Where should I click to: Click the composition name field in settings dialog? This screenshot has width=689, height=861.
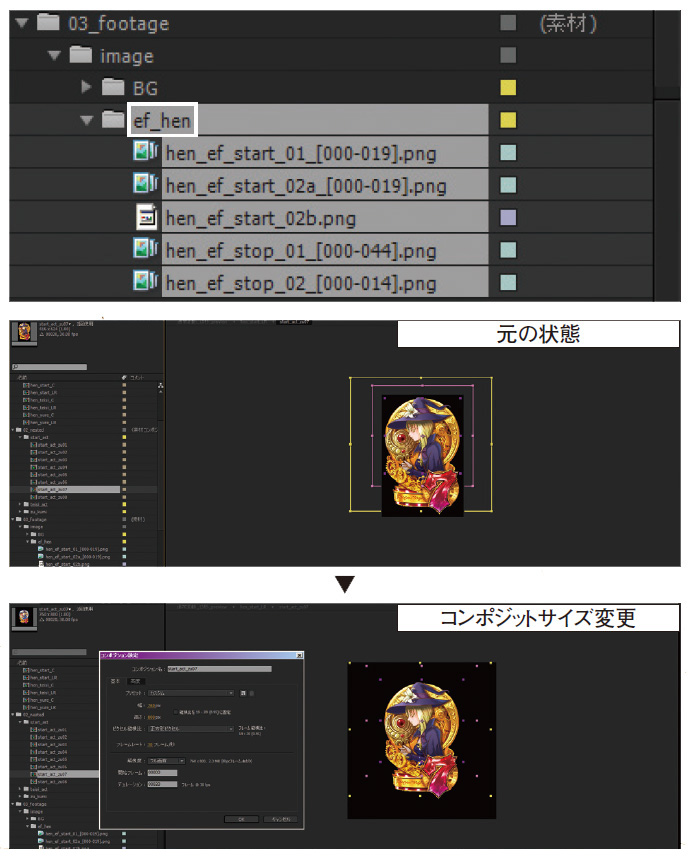click(x=219, y=669)
